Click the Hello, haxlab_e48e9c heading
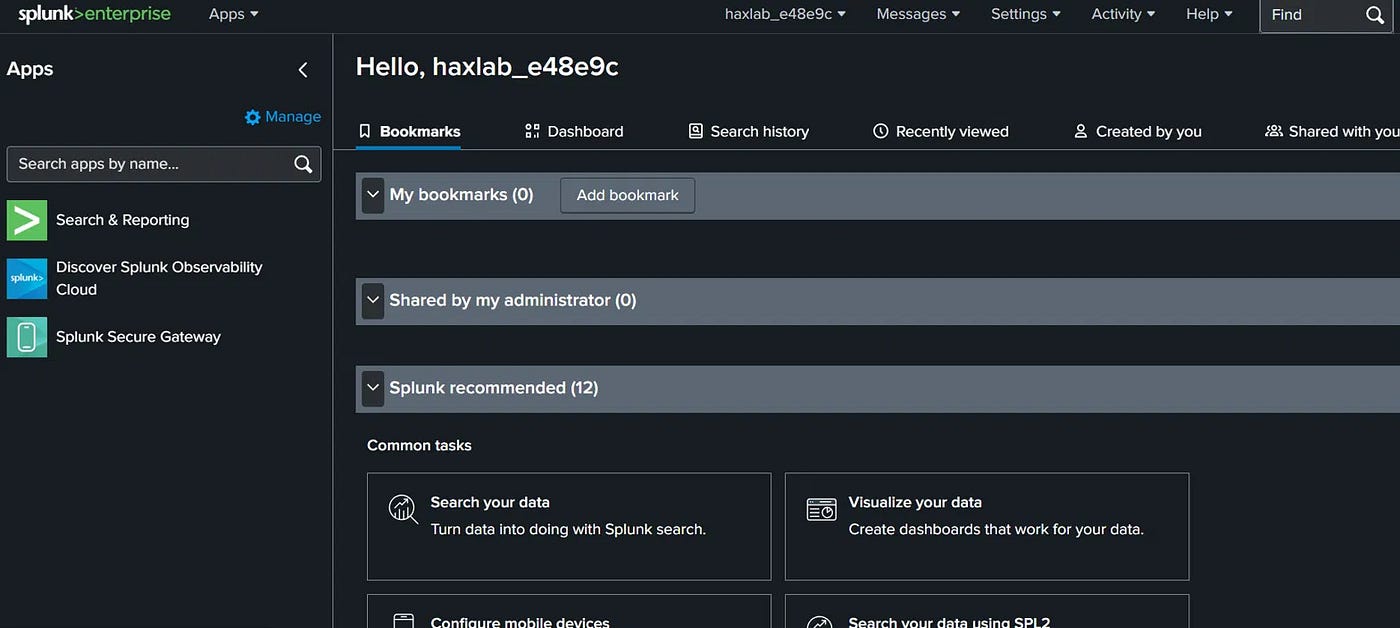Viewport: 1400px width, 628px height. click(x=487, y=67)
